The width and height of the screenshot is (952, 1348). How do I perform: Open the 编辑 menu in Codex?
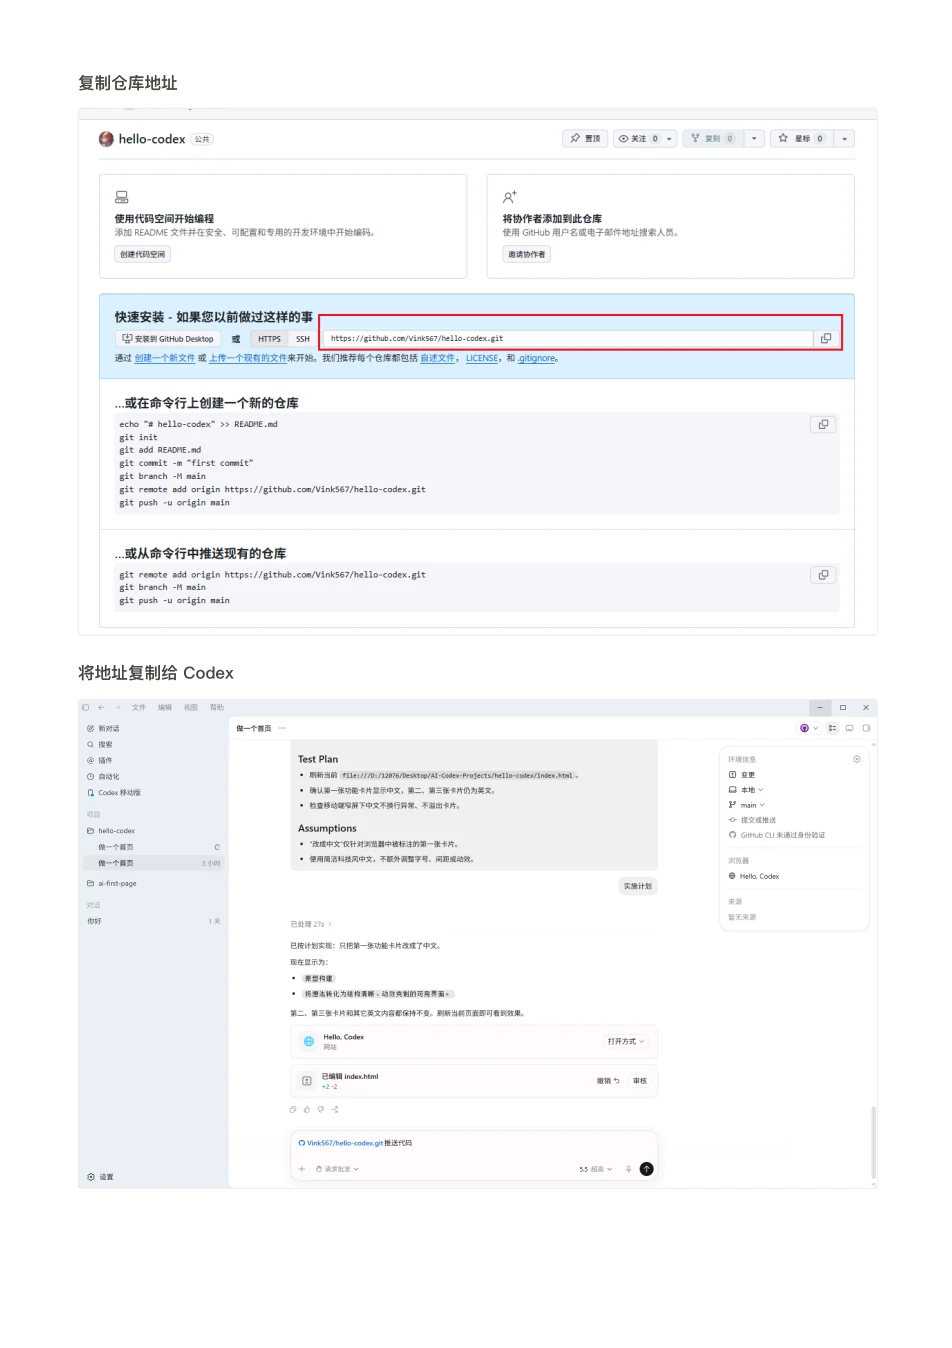[x=165, y=707]
